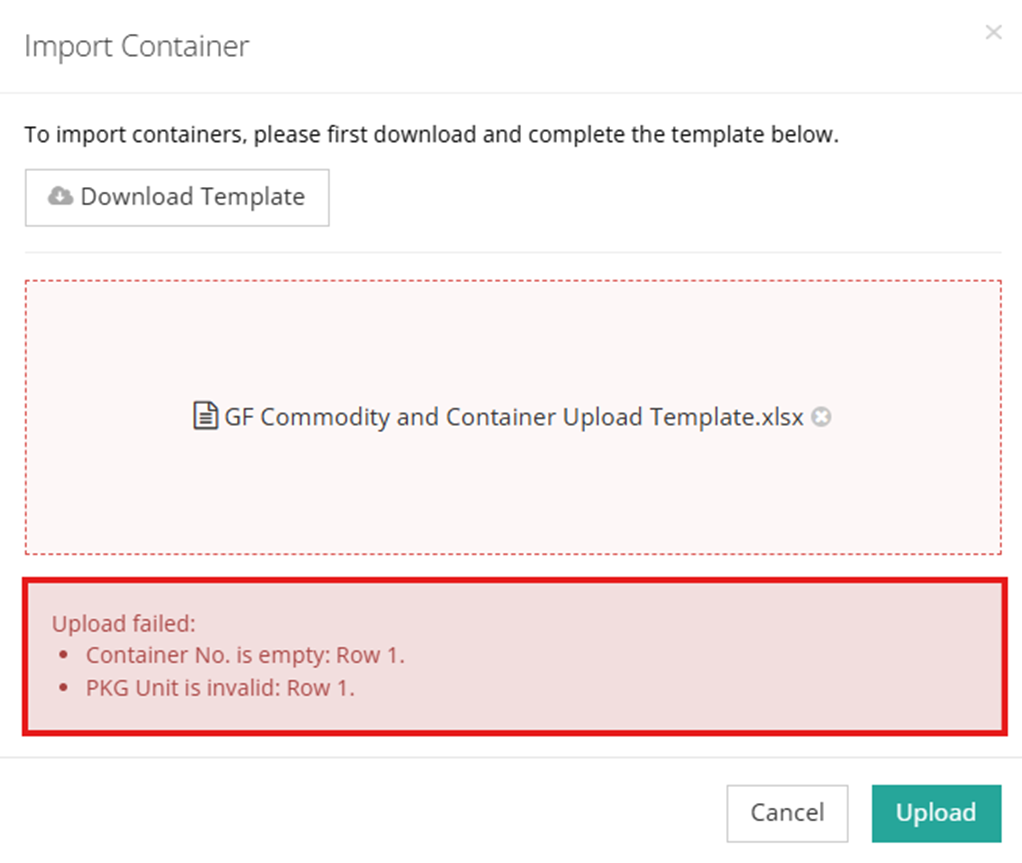Click the blank header area right of title
The image size is (1022, 863).
coord(600,46)
